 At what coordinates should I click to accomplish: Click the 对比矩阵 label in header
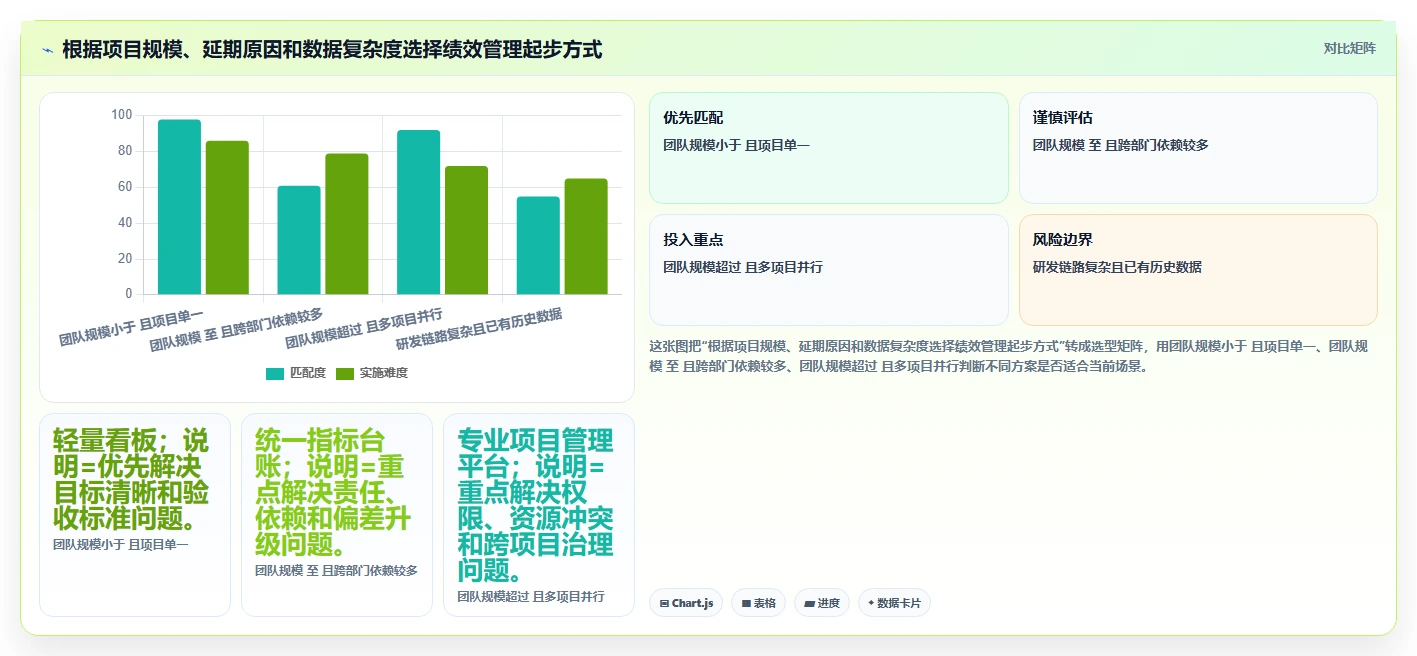(1349, 48)
